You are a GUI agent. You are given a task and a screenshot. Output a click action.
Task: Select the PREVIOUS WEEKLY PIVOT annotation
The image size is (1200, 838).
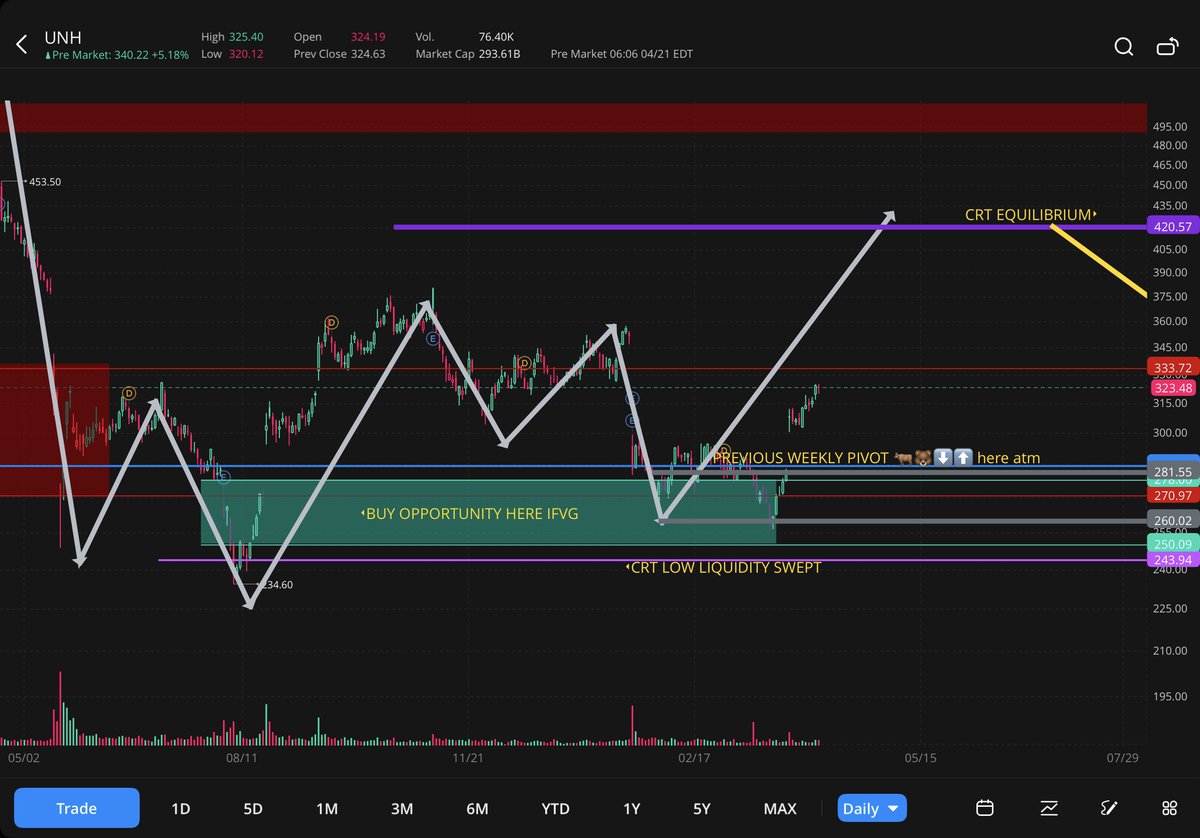pos(876,458)
